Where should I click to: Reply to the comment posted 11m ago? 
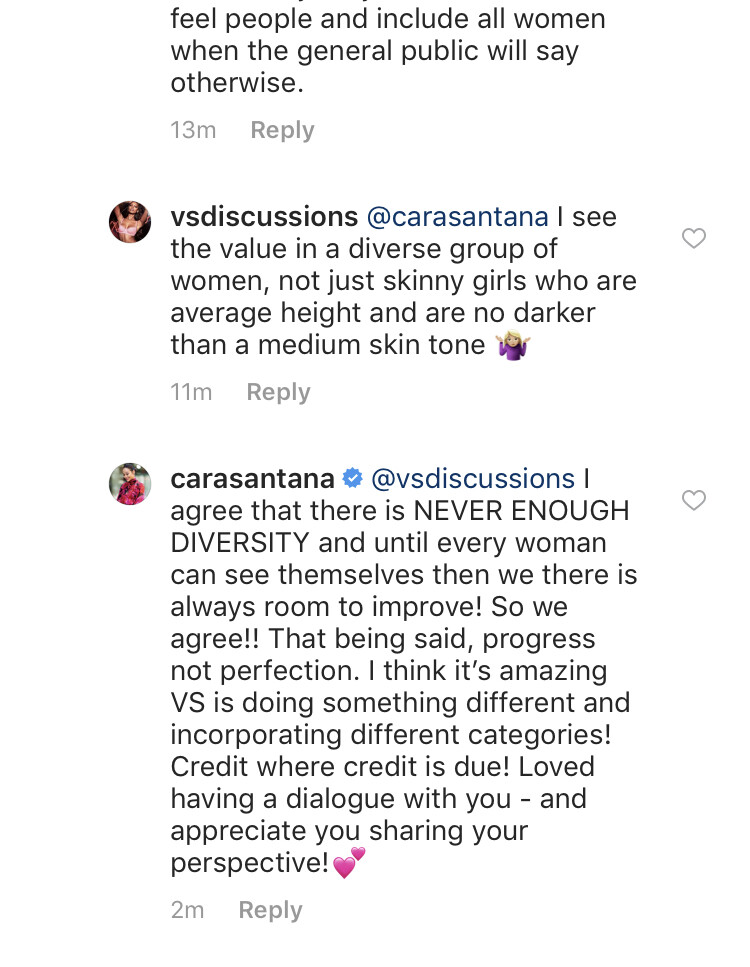tap(278, 392)
